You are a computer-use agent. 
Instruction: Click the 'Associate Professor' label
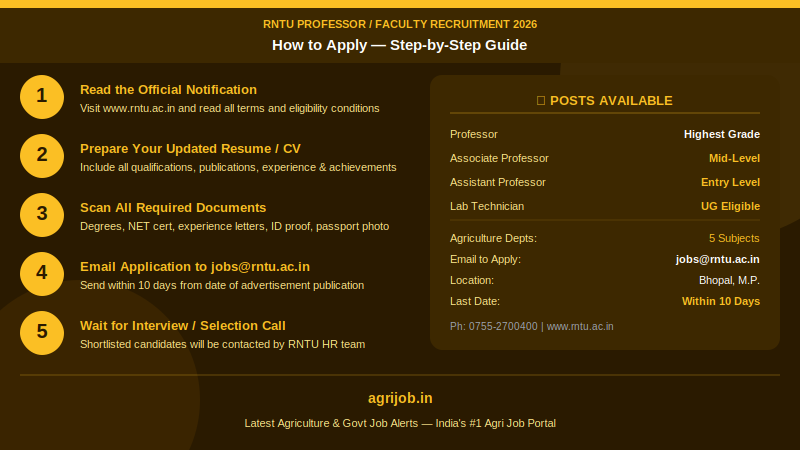point(499,158)
